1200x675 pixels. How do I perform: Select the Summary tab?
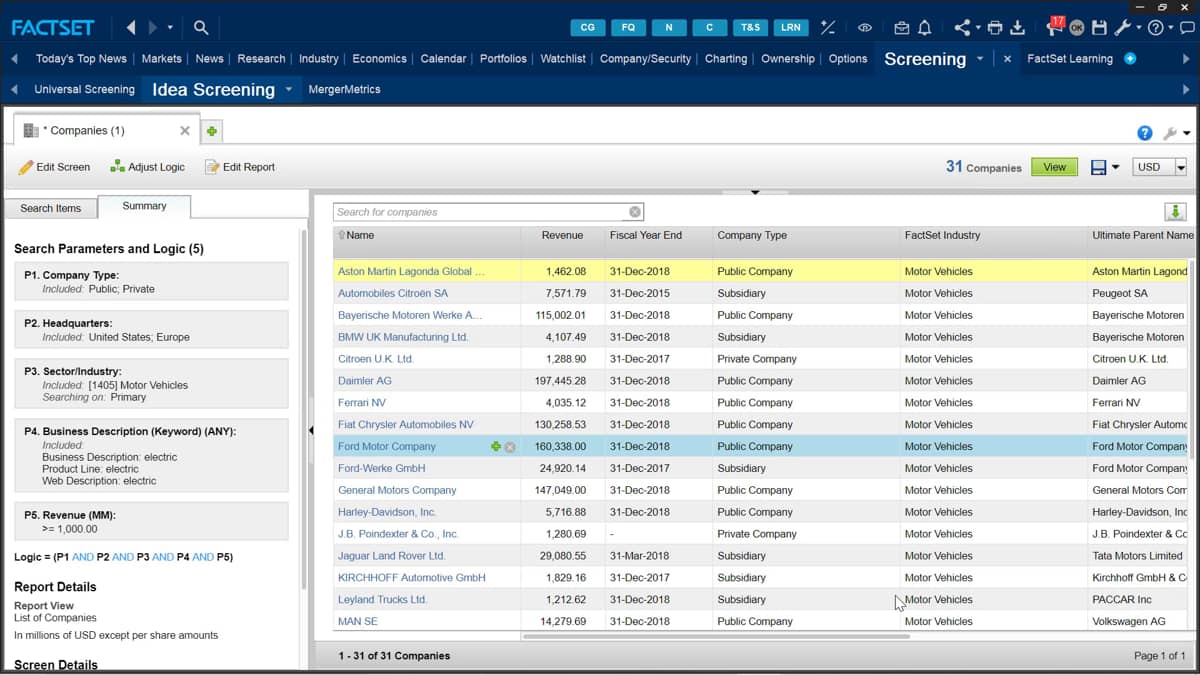[144, 206]
